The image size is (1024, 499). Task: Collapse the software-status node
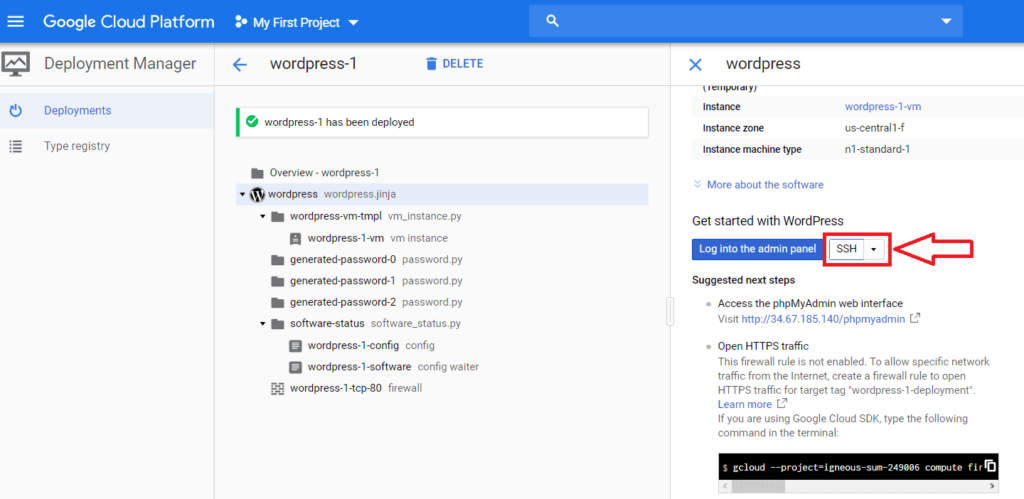(x=263, y=323)
